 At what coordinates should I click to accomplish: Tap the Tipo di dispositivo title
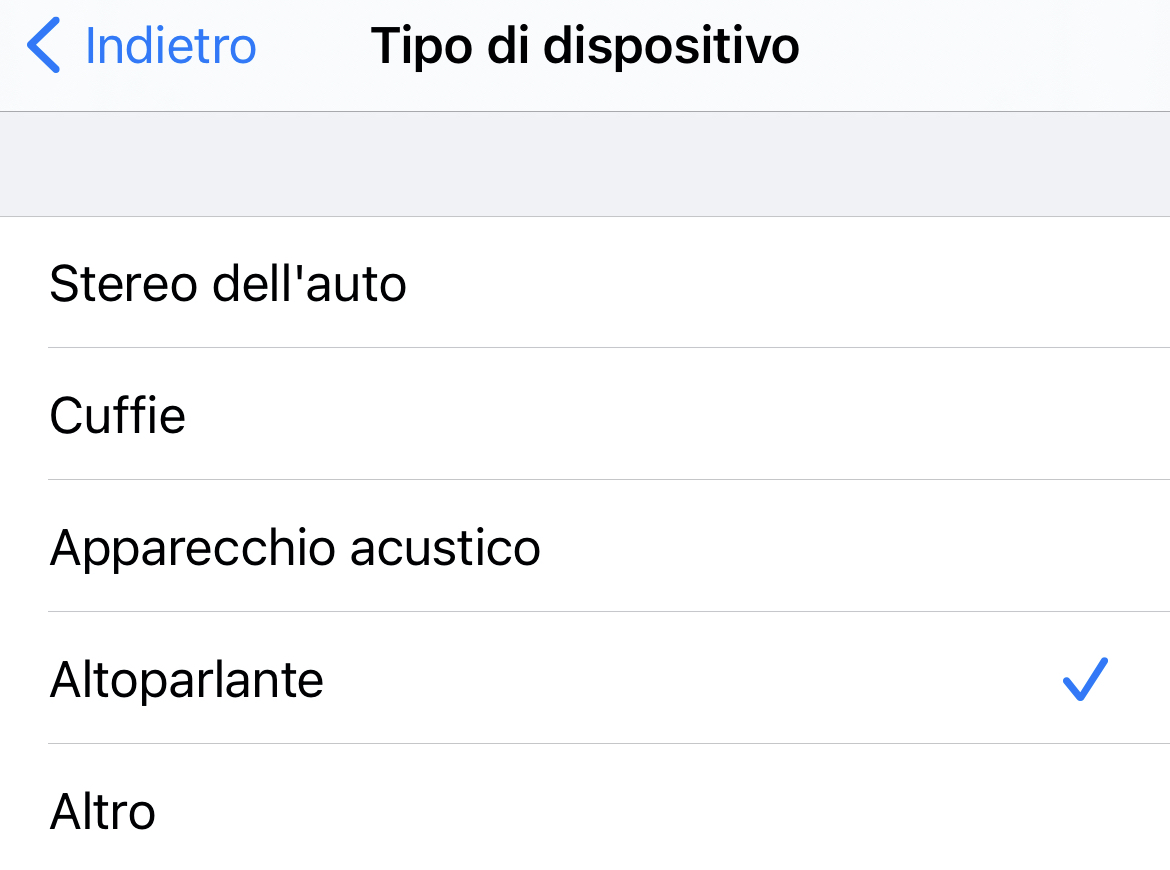pos(585,45)
